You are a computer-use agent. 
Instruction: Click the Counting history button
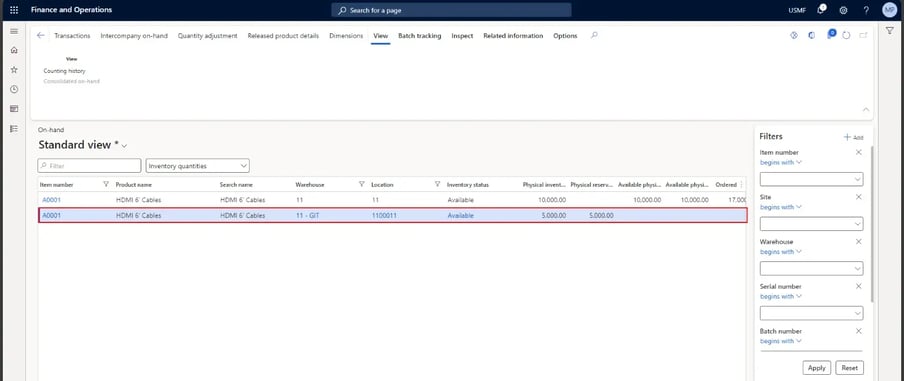65,71
